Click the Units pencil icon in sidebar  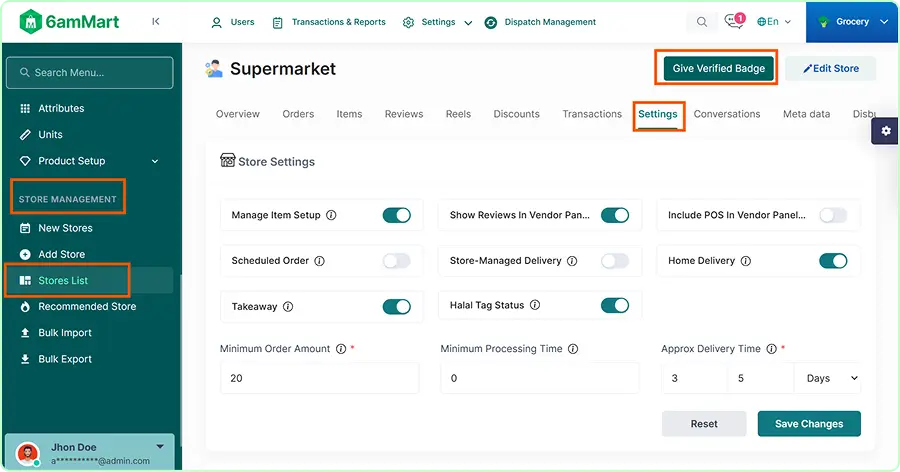tap(25, 135)
